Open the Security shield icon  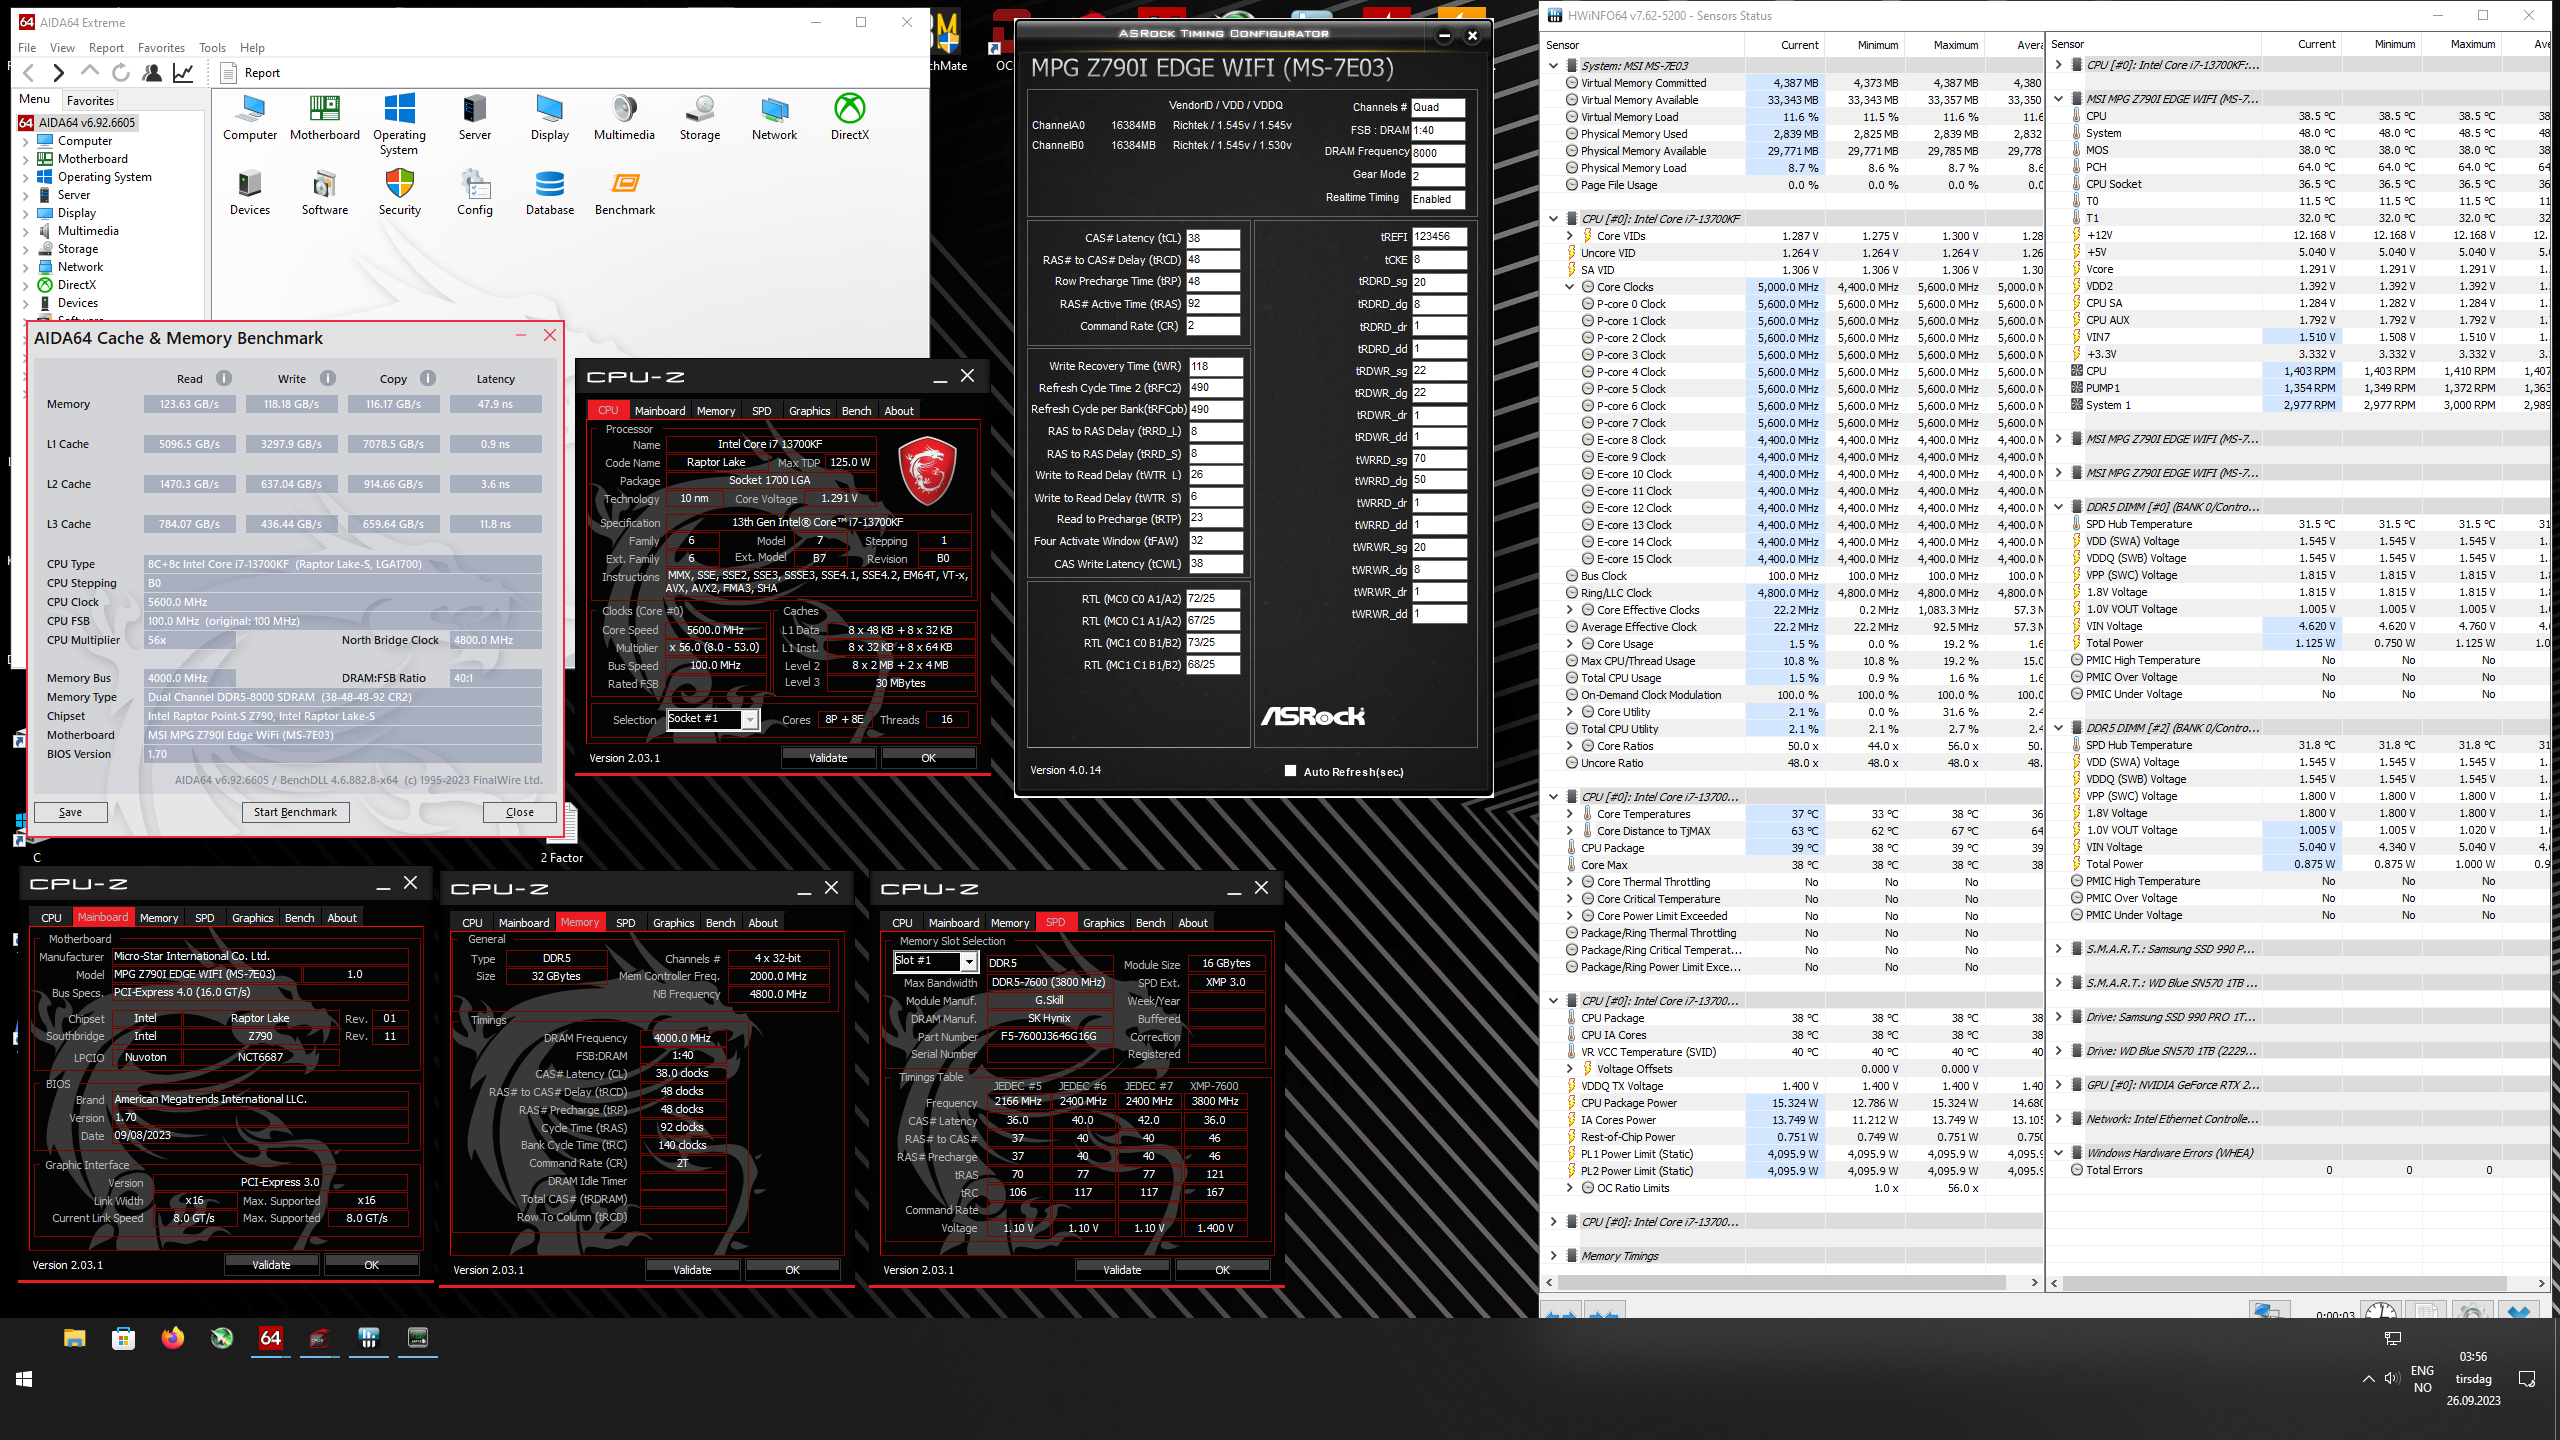[x=400, y=192]
